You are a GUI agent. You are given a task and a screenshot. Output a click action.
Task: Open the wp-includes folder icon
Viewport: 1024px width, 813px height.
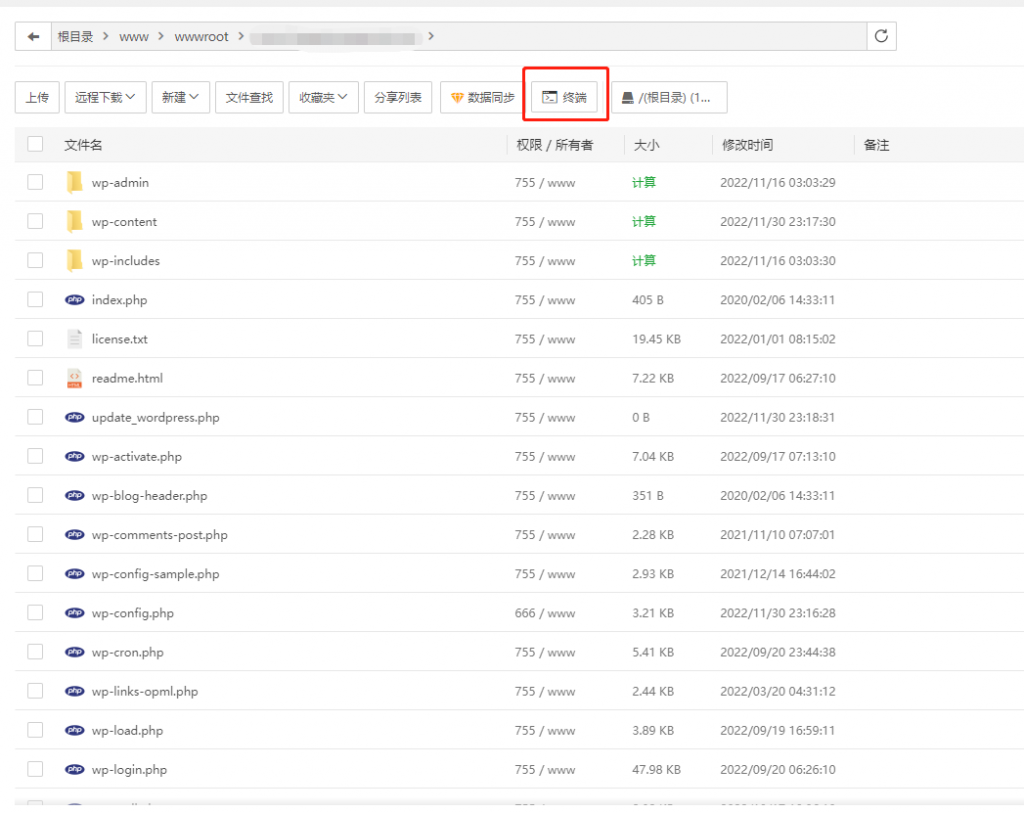(74, 261)
